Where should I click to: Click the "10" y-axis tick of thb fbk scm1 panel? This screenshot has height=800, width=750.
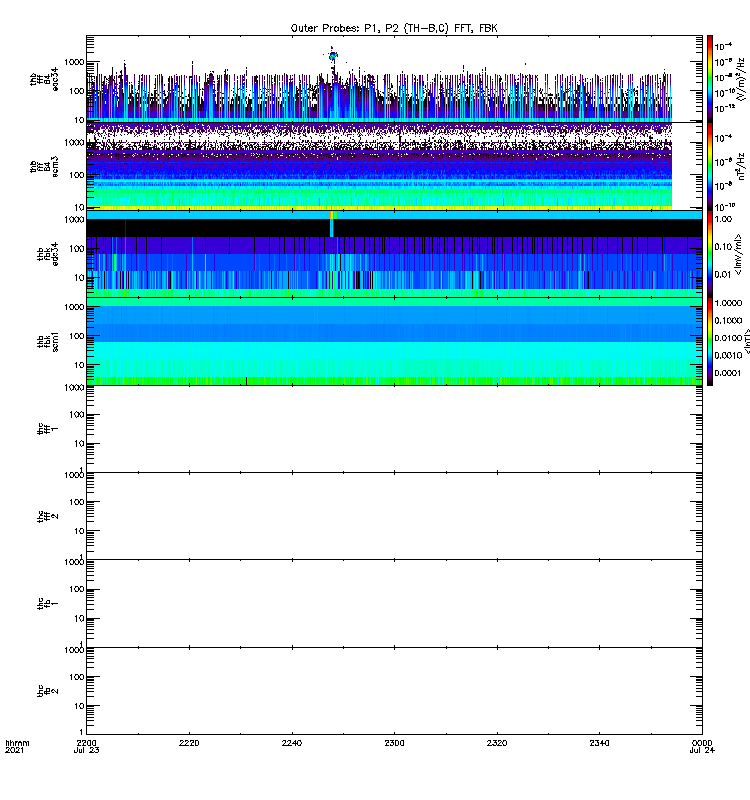(79, 365)
